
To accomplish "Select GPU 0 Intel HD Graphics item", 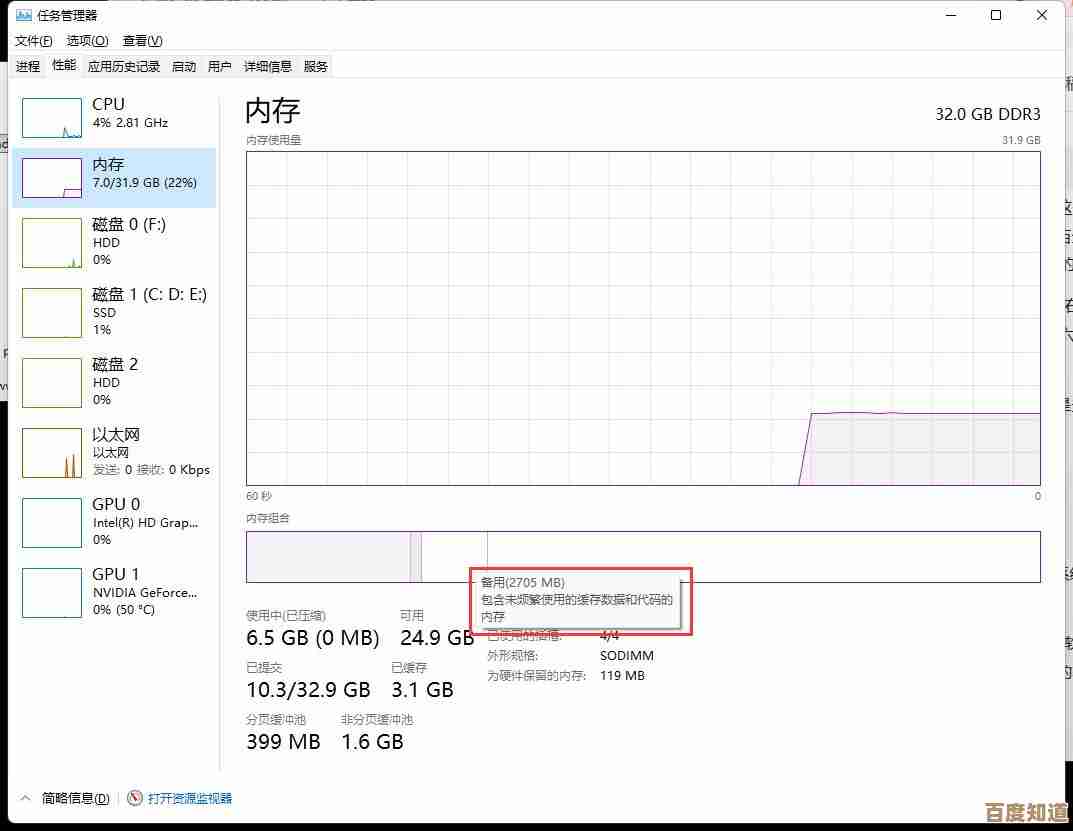I will pos(52,523).
